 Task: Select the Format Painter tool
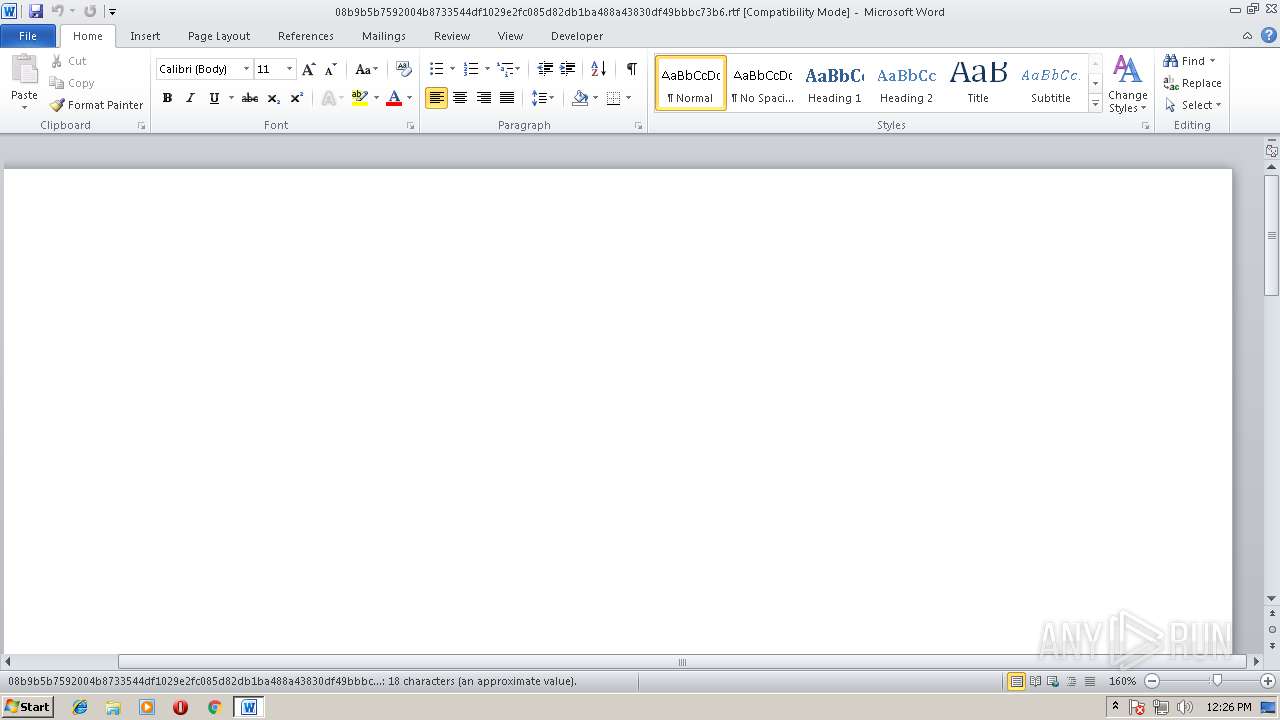96,105
